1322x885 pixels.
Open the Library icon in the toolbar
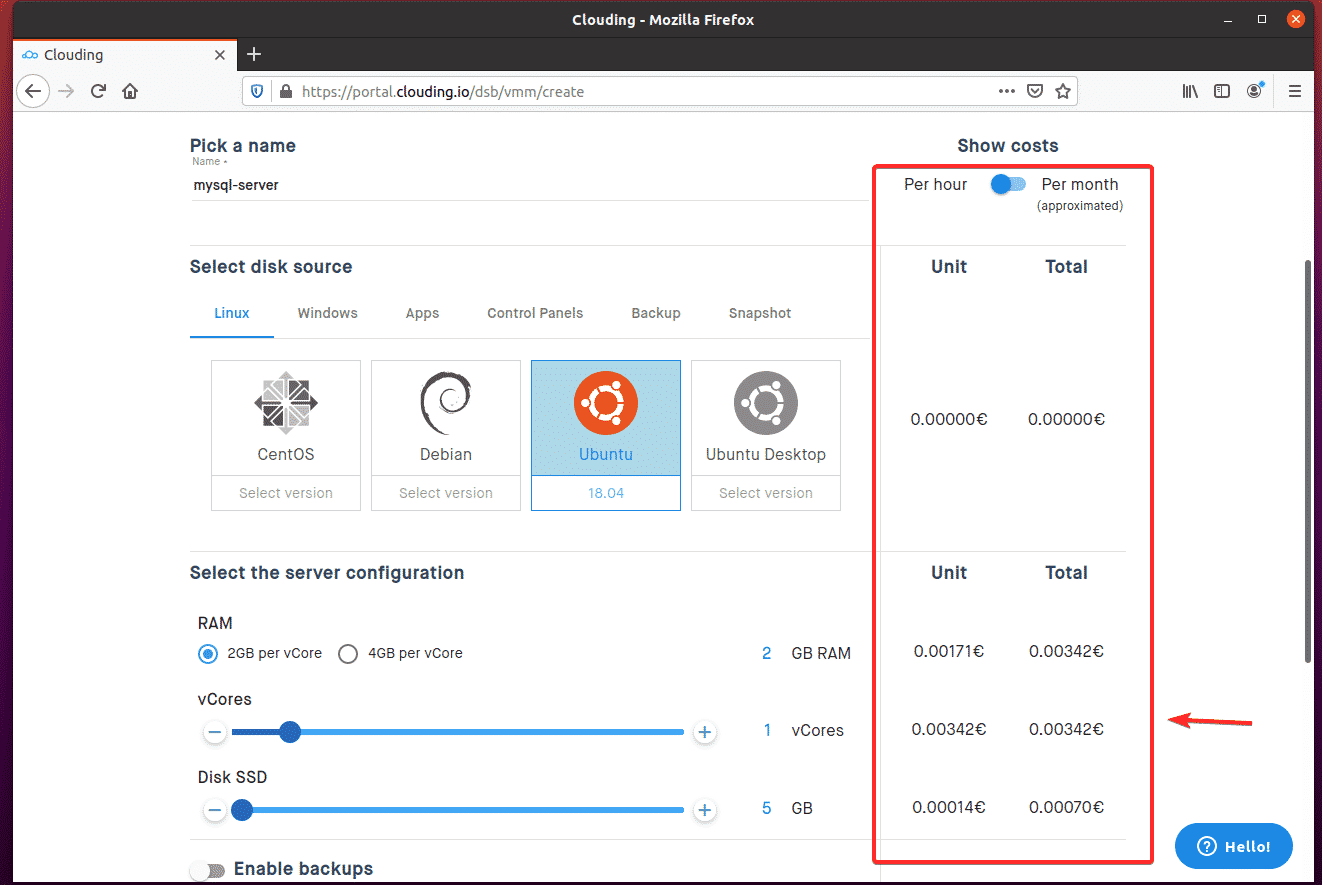pyautogui.click(x=1190, y=91)
